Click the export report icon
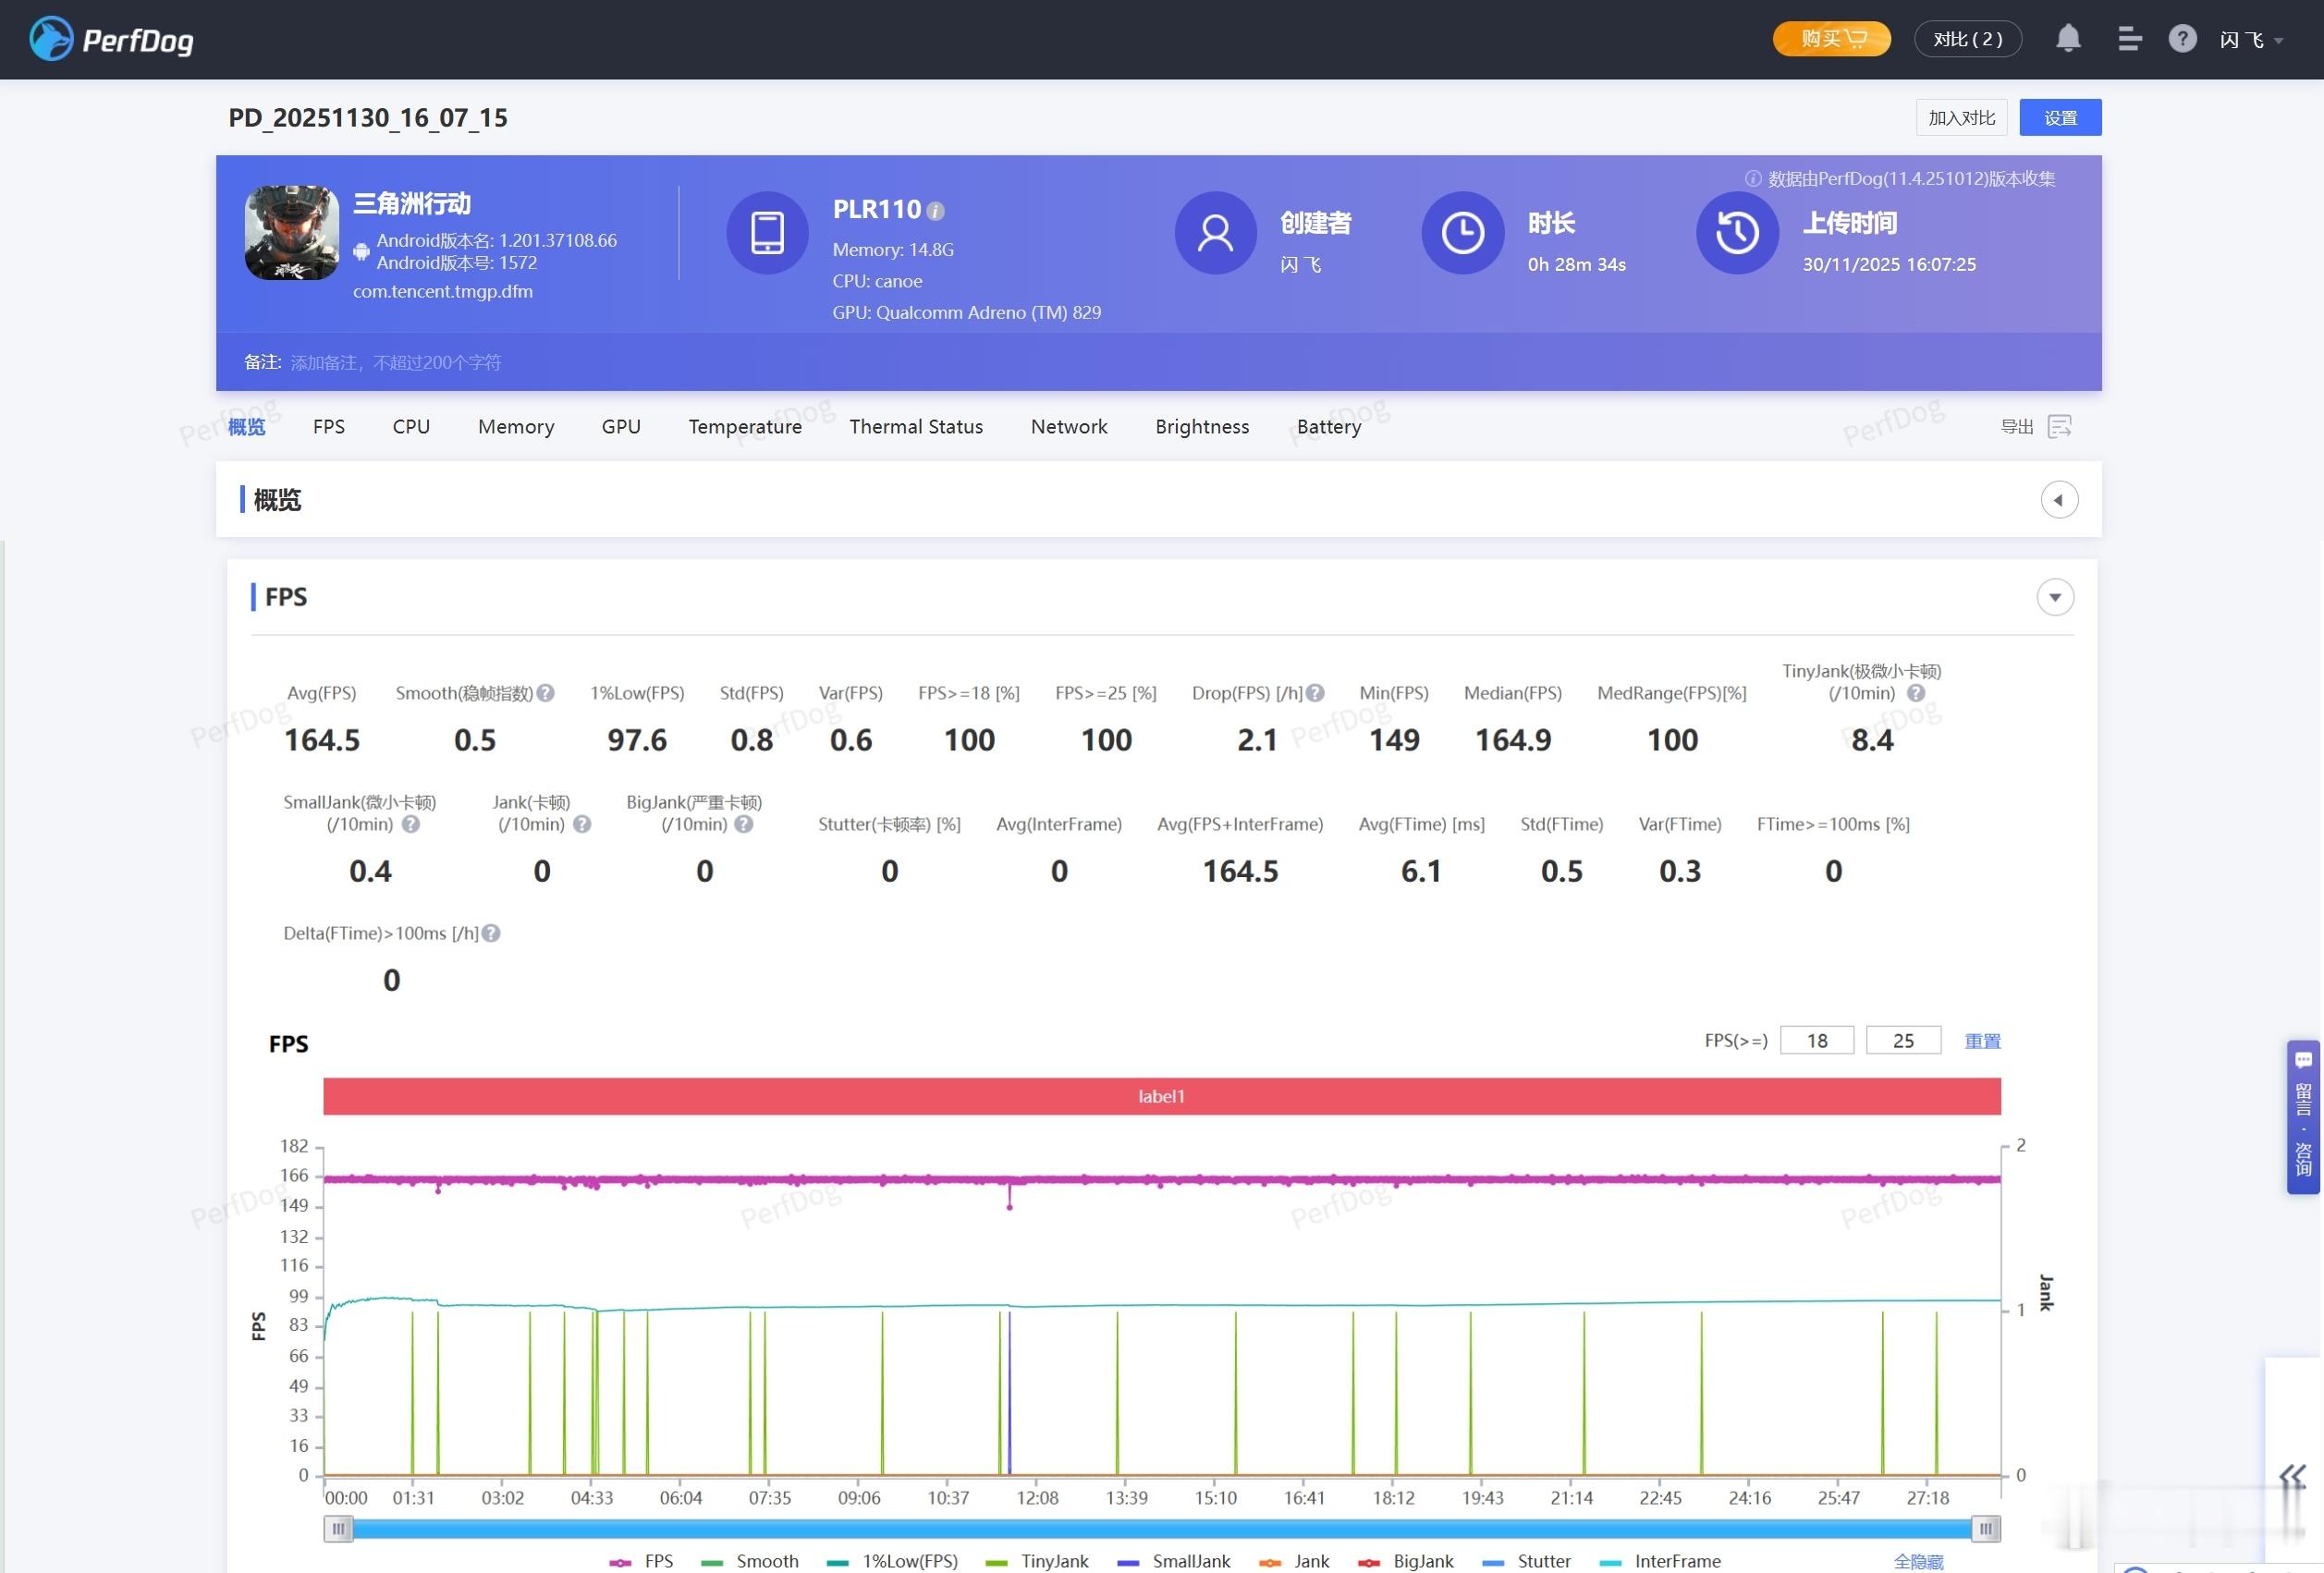 2059,427
